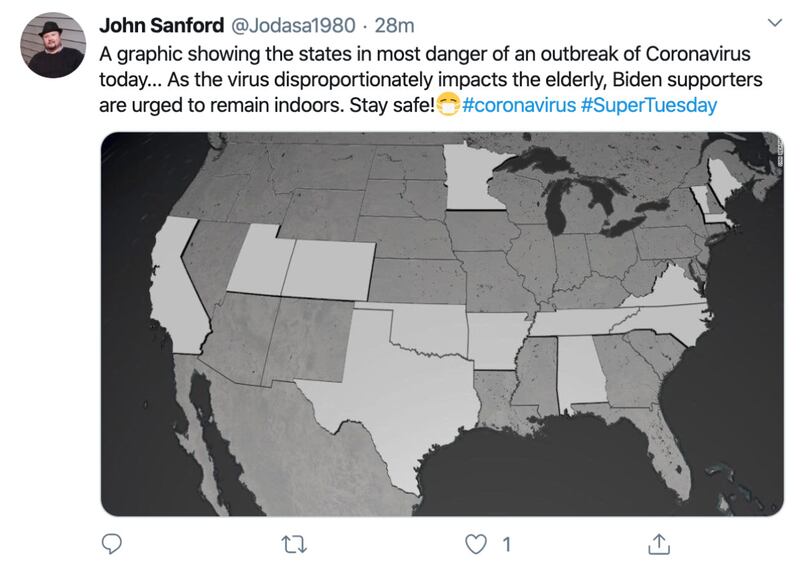
Task: Open the tweet options chevron menu
Action: tap(774, 22)
